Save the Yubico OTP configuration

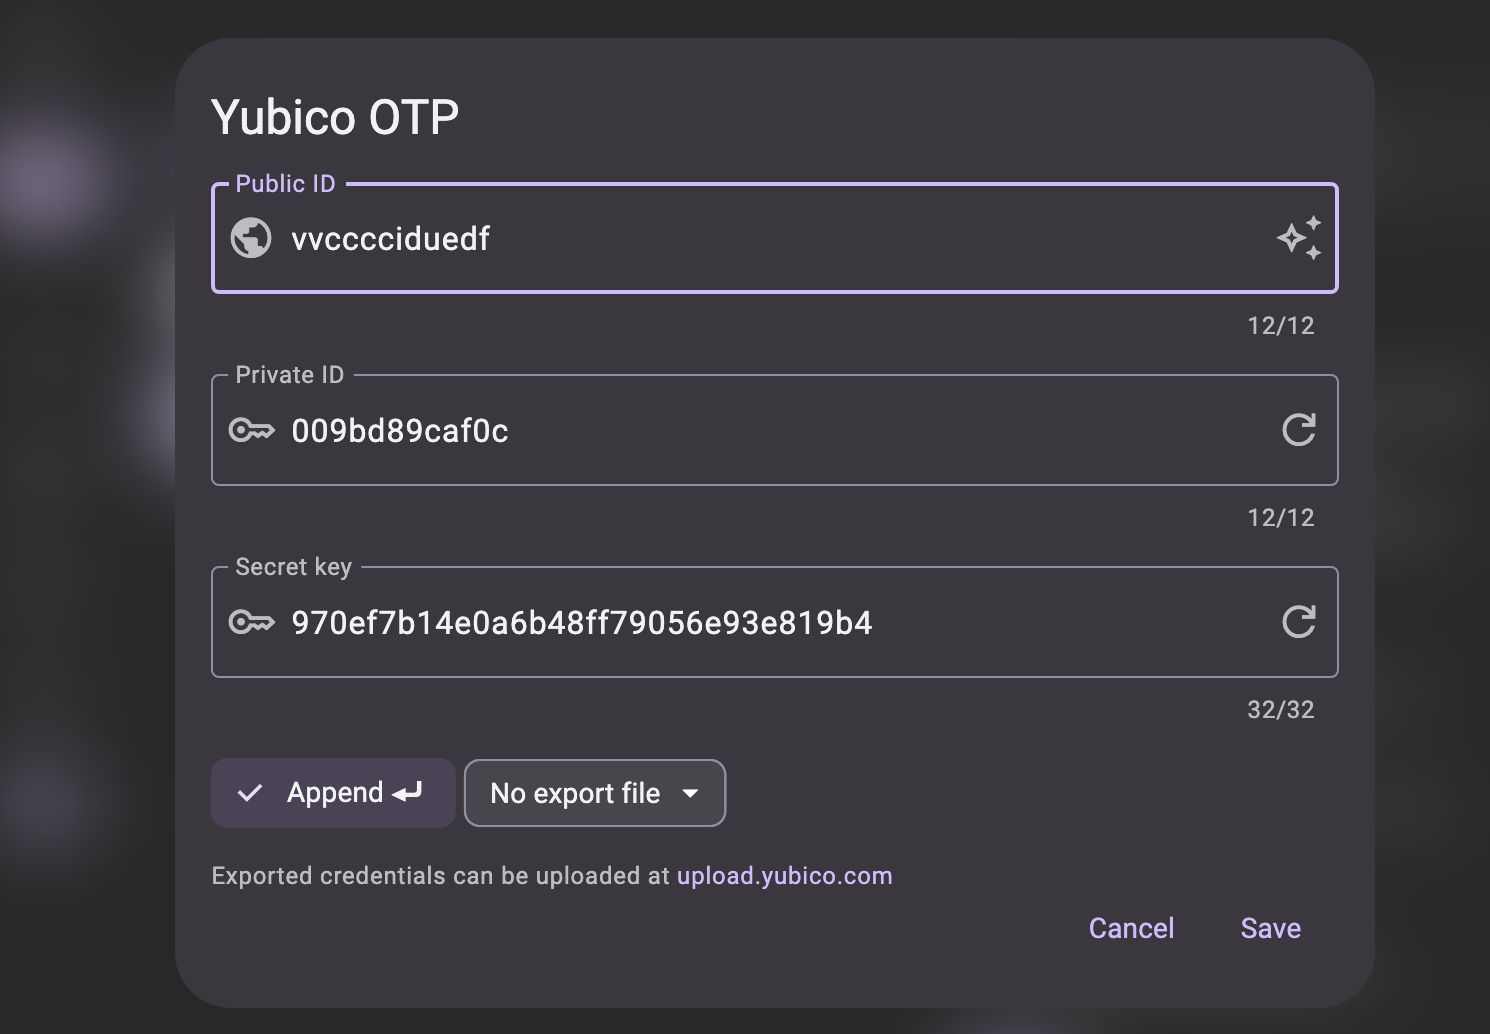pyautogui.click(x=1269, y=928)
